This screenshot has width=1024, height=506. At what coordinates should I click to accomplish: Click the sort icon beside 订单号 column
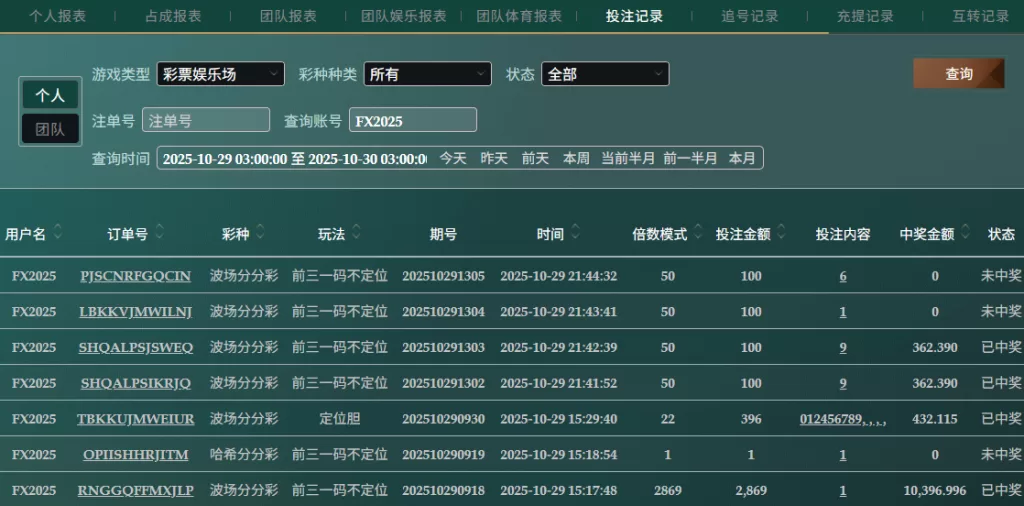pyautogui.click(x=160, y=233)
